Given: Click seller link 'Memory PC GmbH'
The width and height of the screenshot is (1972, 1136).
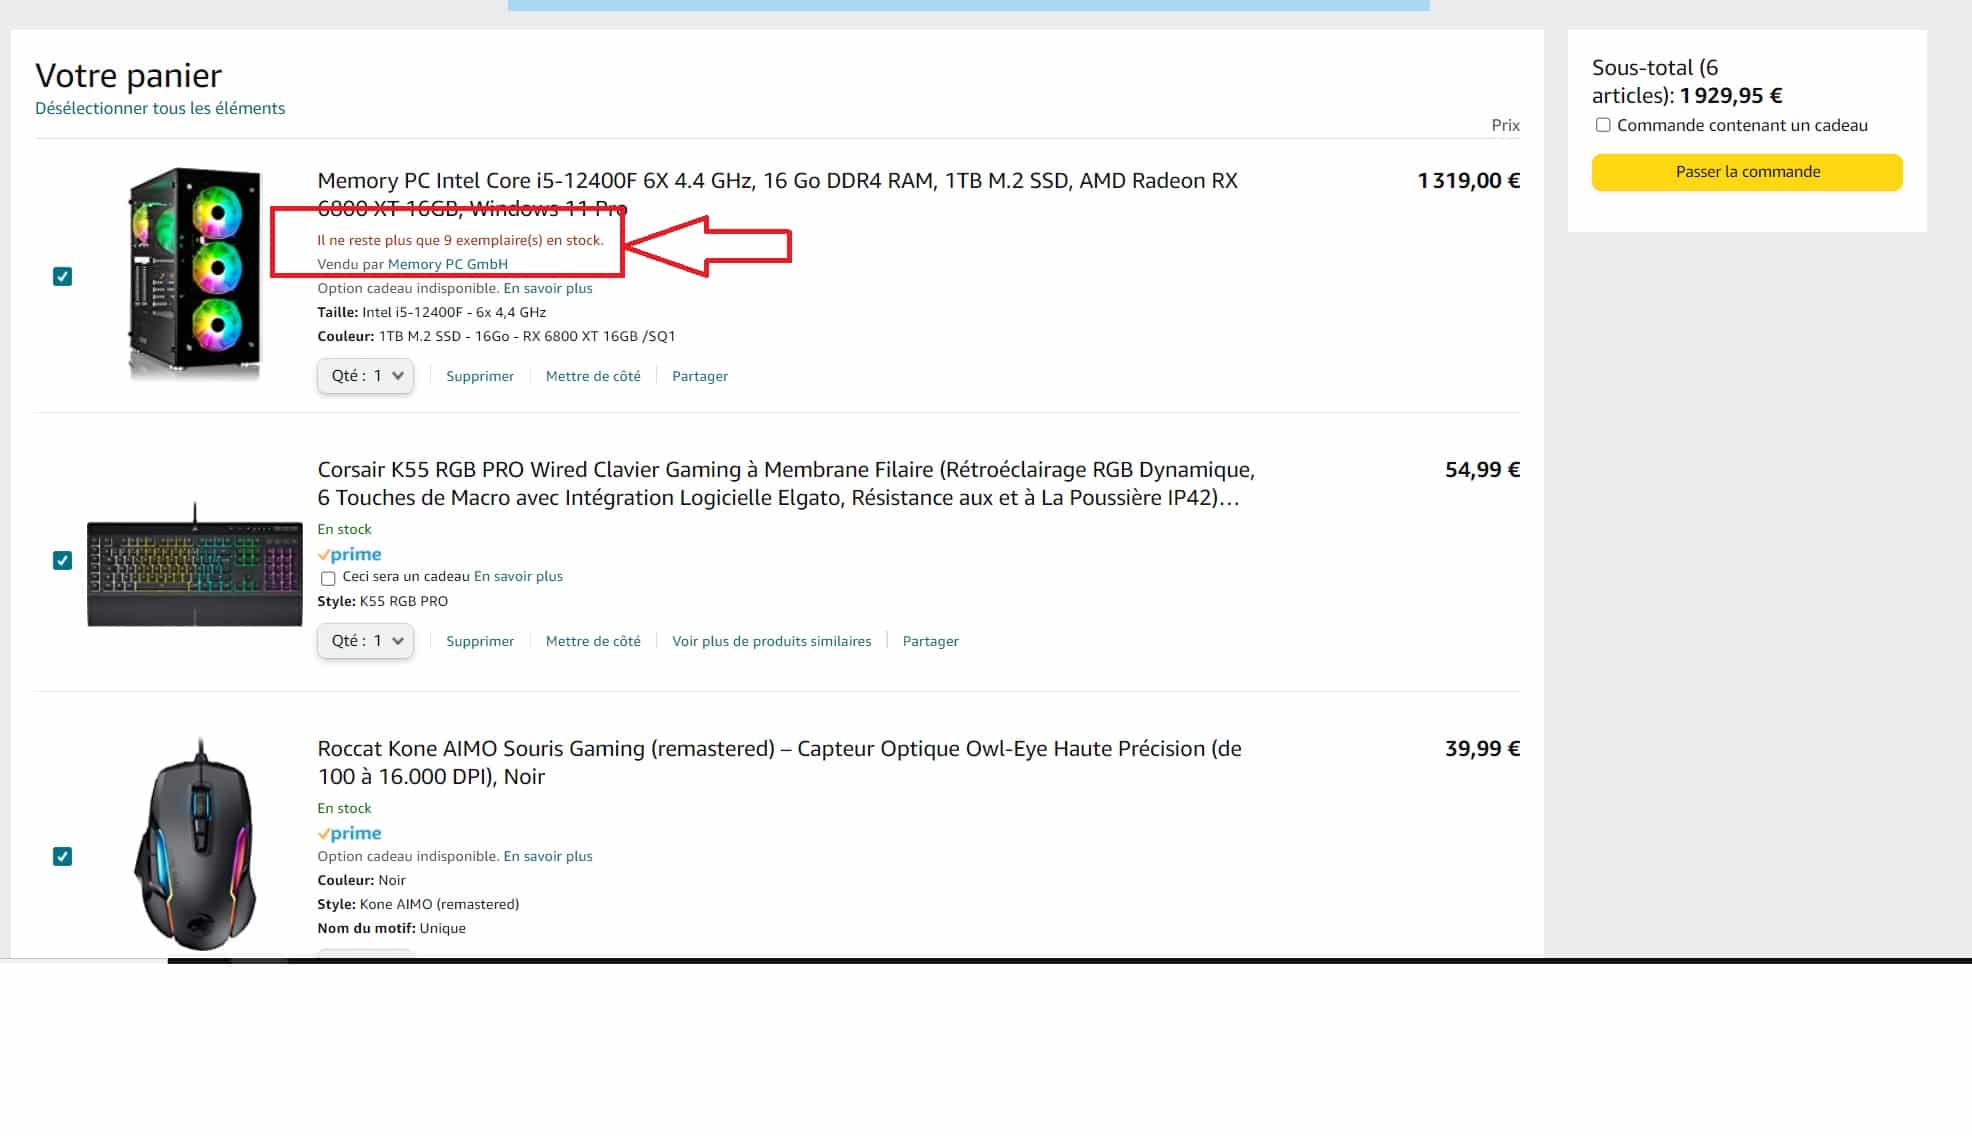Looking at the screenshot, I should click(x=448, y=264).
